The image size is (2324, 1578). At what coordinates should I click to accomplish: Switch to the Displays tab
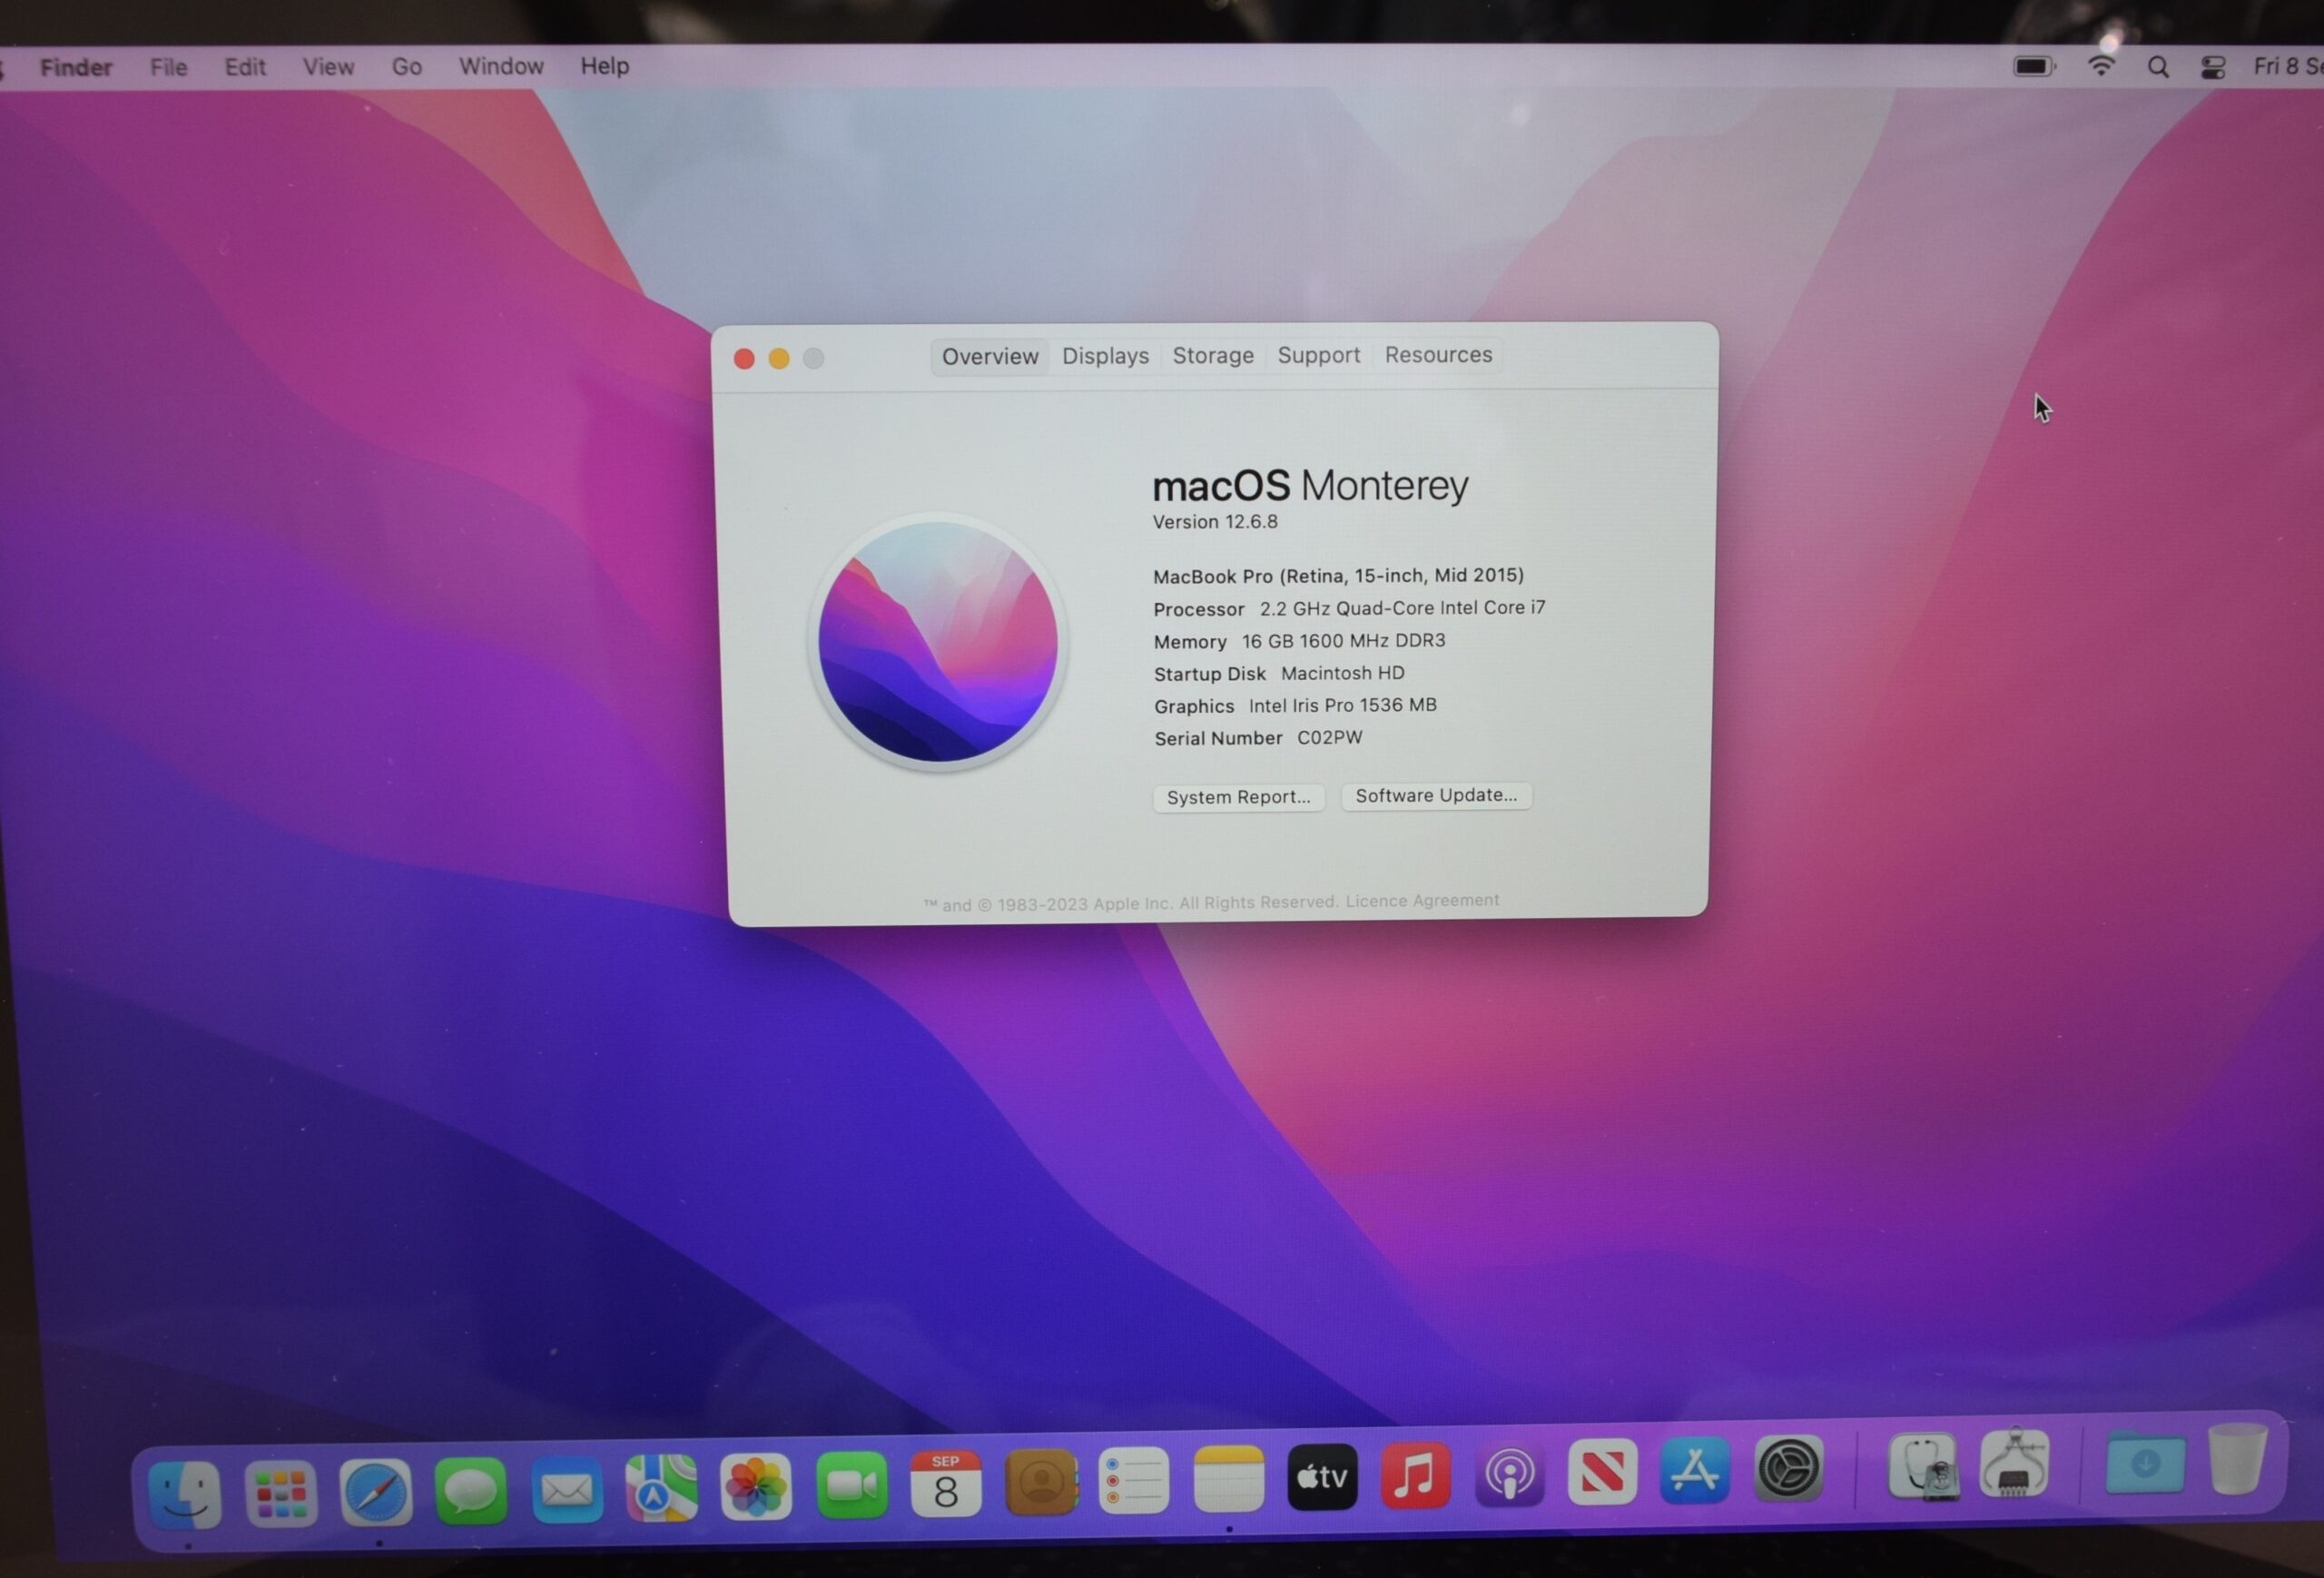[1105, 356]
